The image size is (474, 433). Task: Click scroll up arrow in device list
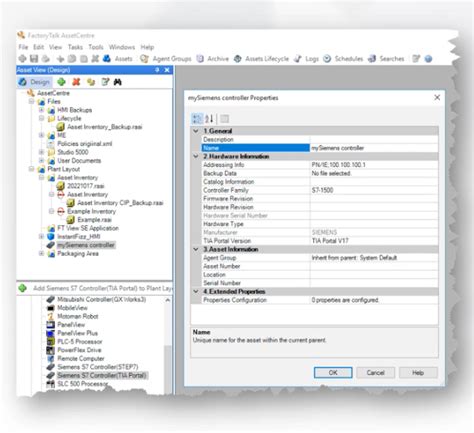pyautogui.click(x=168, y=300)
